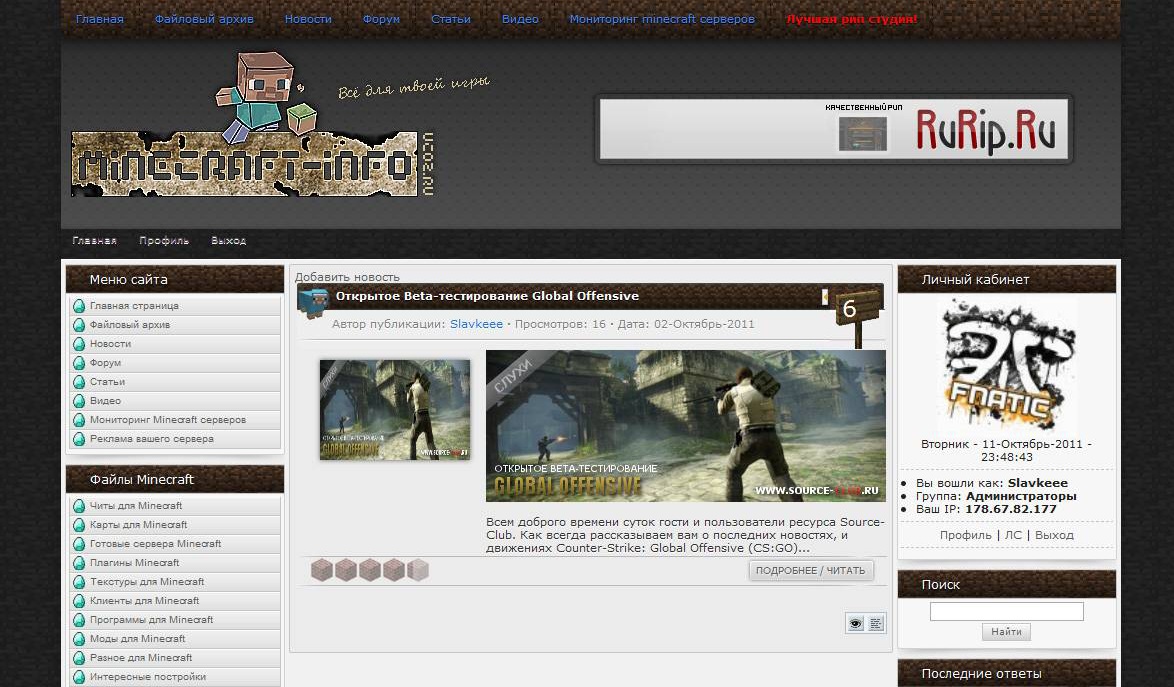
Task: Click the RuRip.Ru advertisement banner
Action: click(x=834, y=129)
